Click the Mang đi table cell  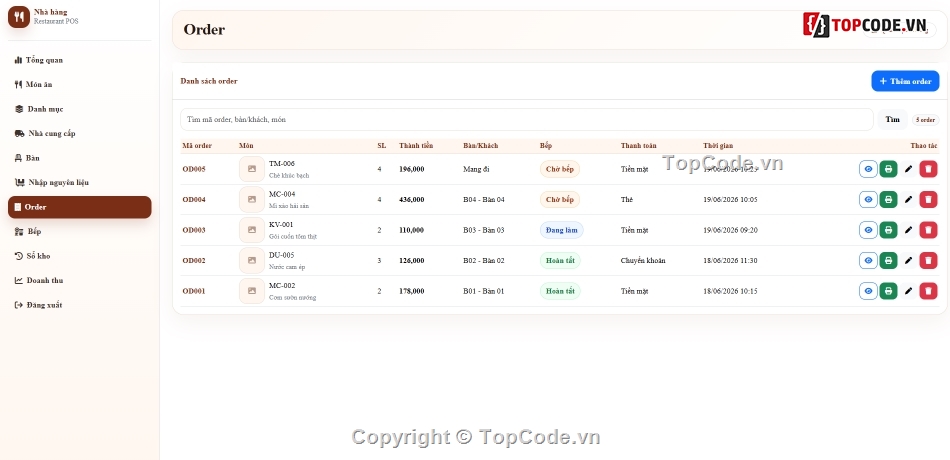tap(476, 169)
